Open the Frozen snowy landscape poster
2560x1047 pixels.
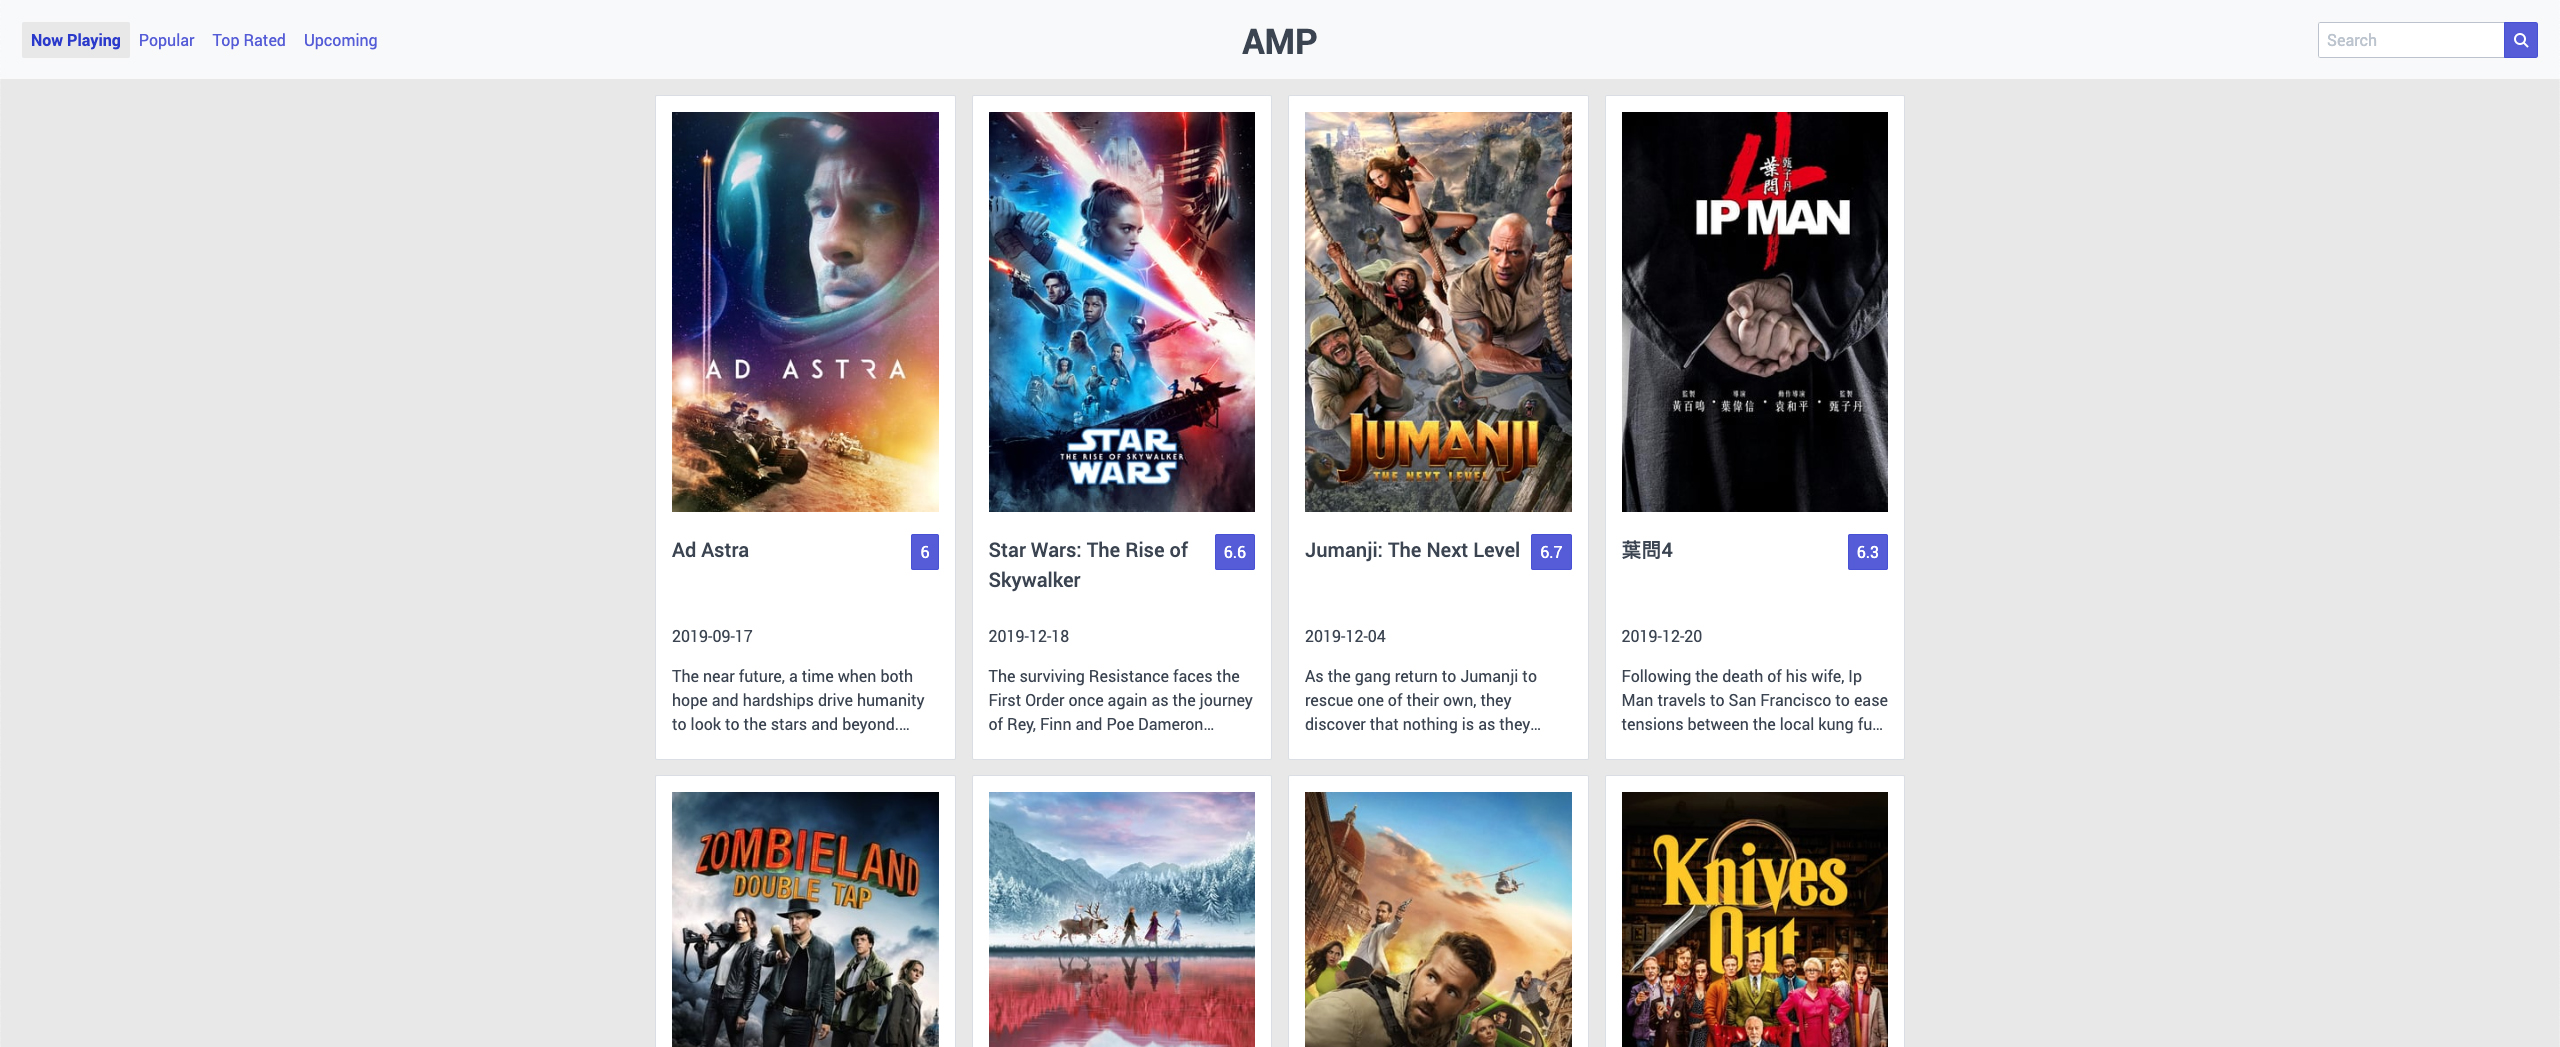pos(1121,919)
